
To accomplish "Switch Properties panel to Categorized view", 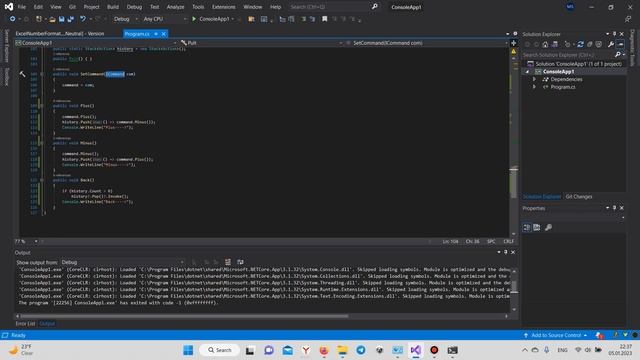I will click(x=527, y=227).
